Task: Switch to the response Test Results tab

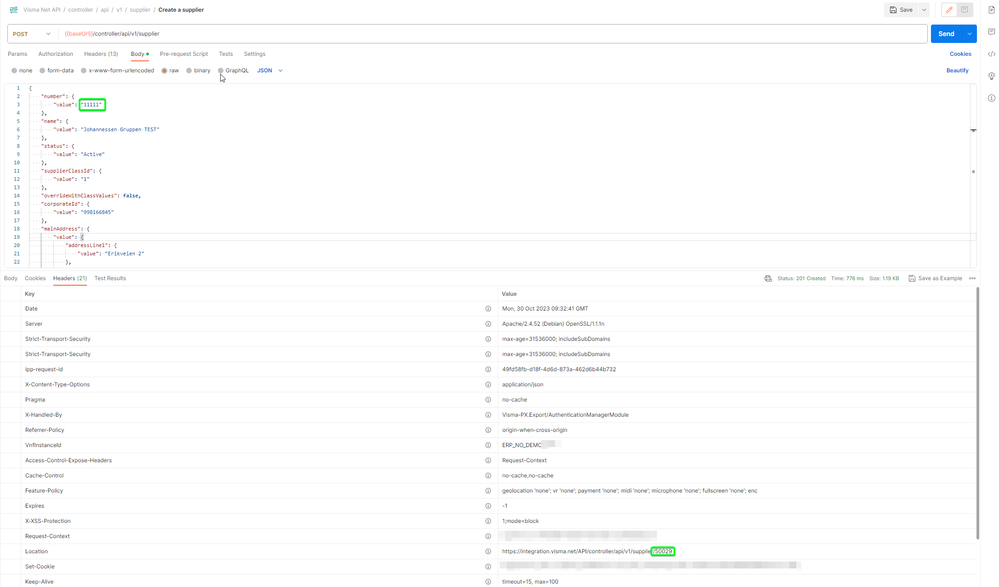Action: [x=110, y=279]
